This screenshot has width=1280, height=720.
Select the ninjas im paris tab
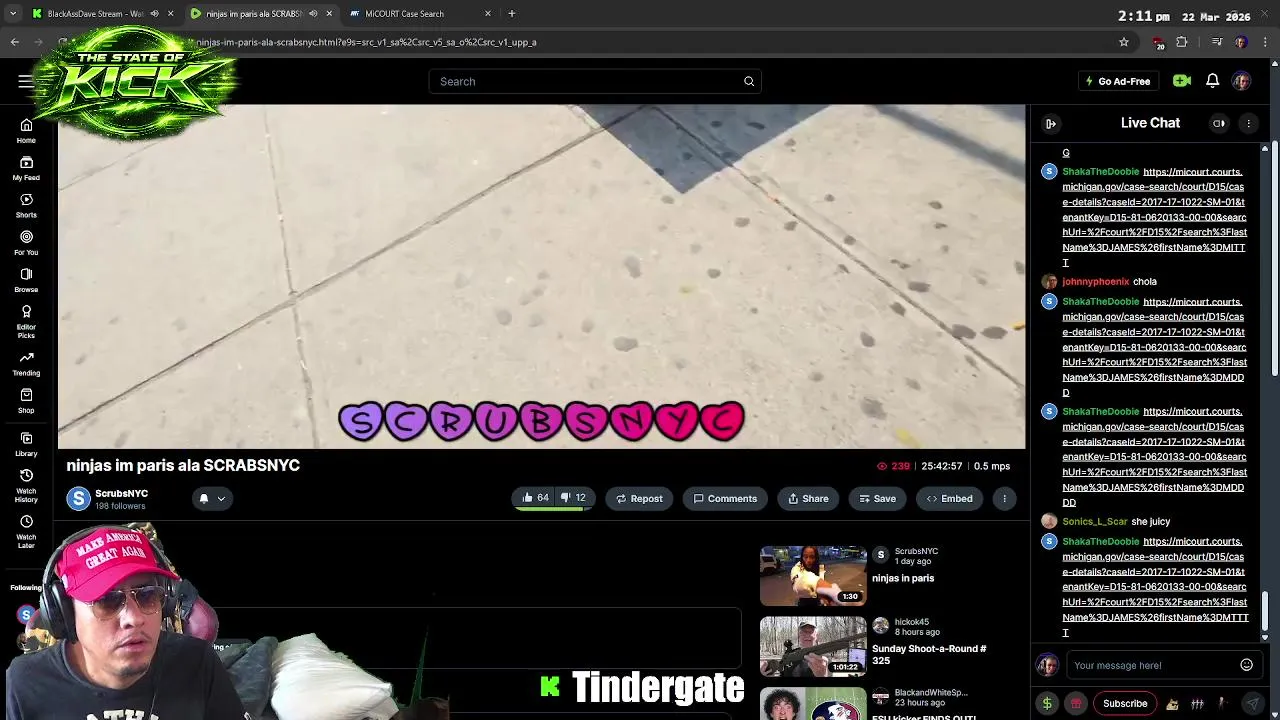[x=253, y=14]
